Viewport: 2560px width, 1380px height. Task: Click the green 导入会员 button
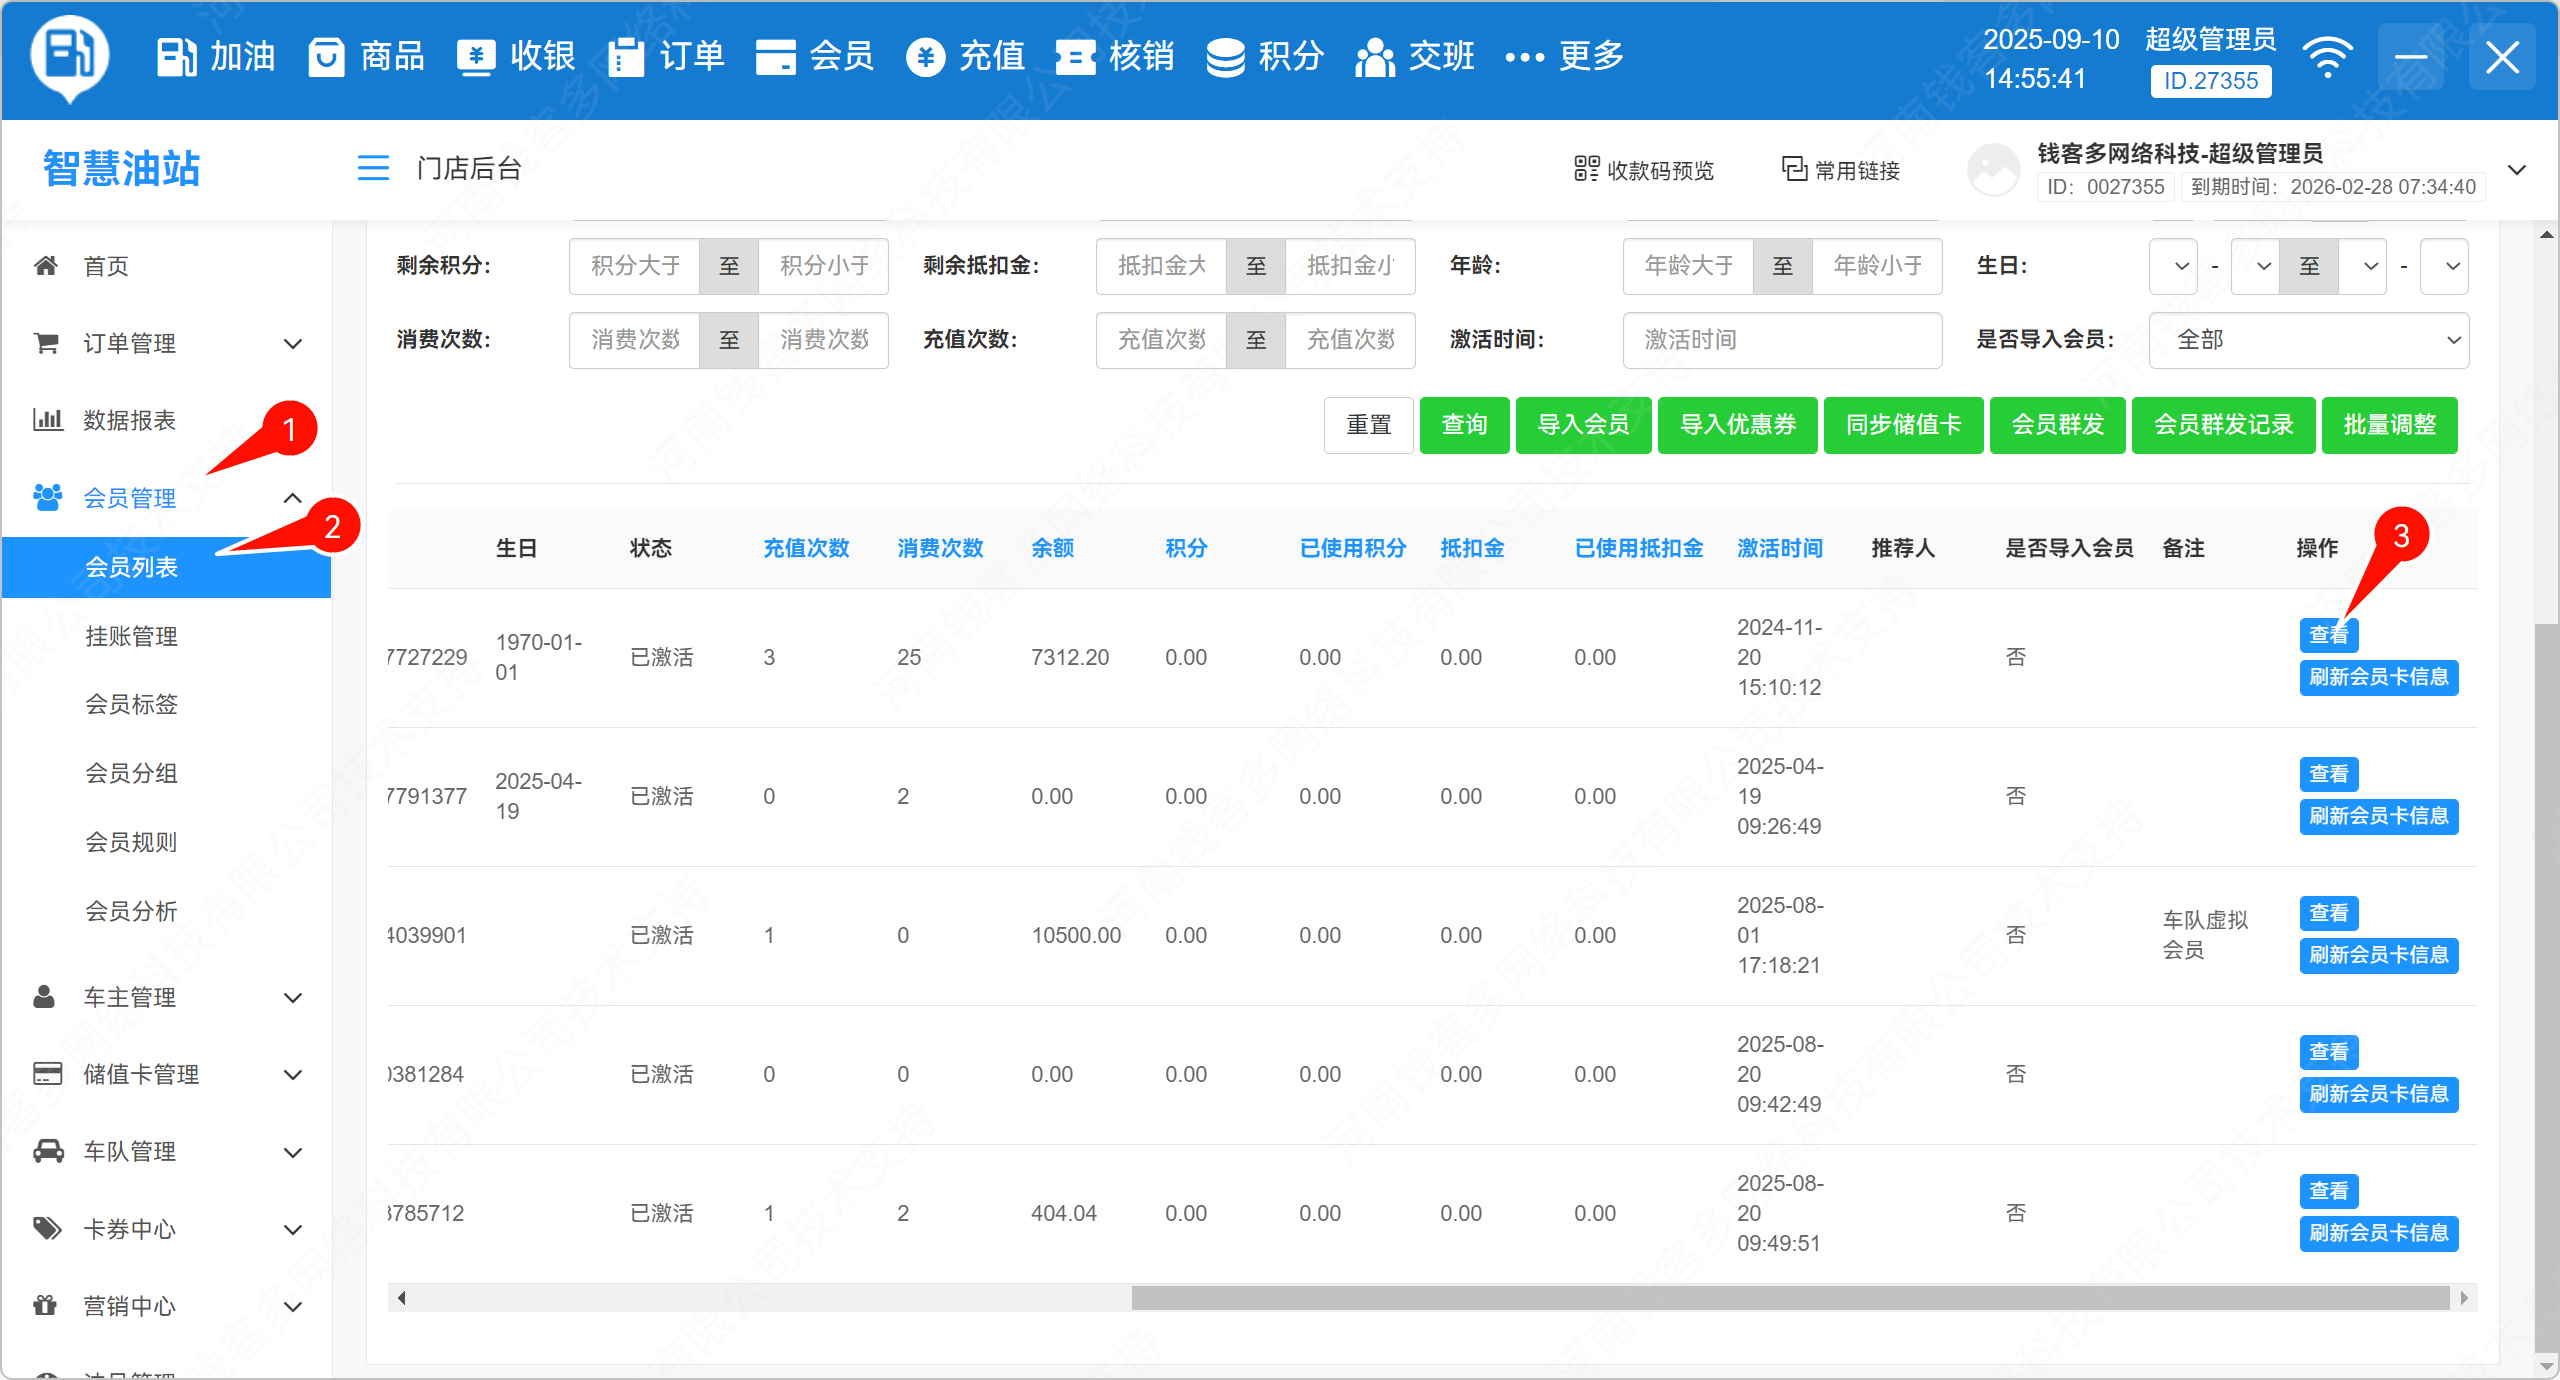1583,425
